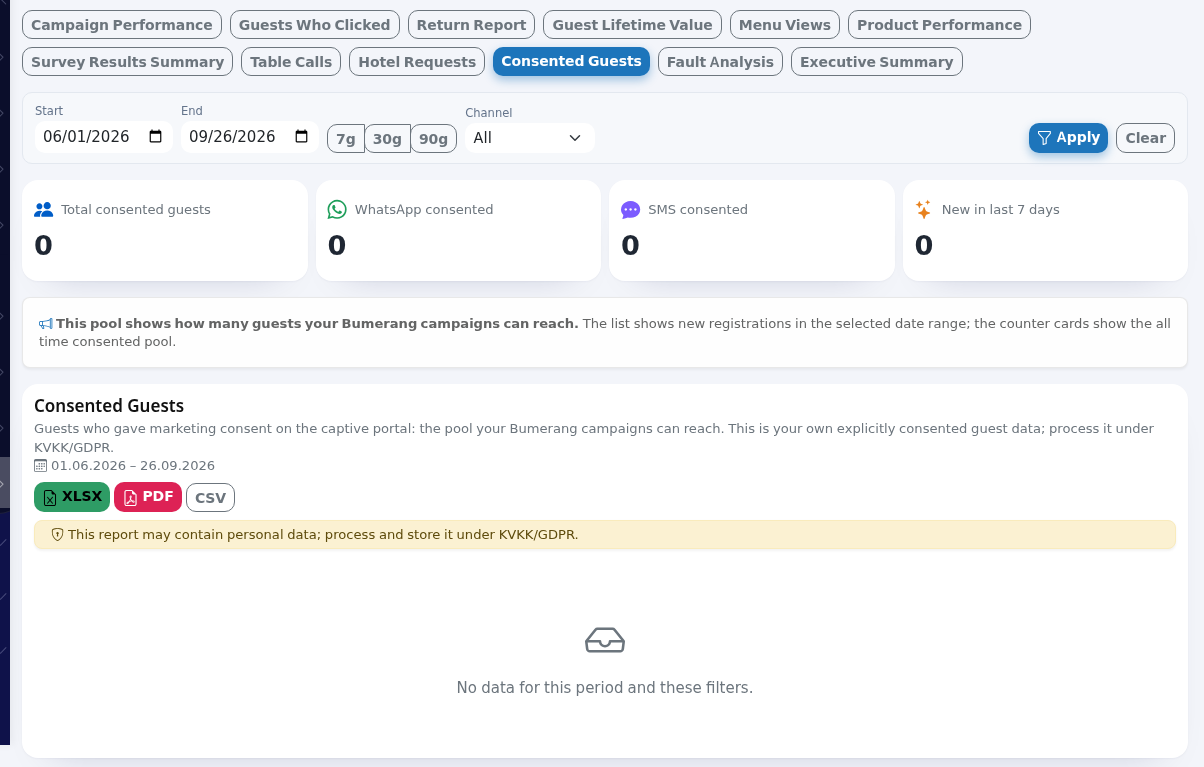Download the report as PDF
1204x767 pixels.
point(148,497)
